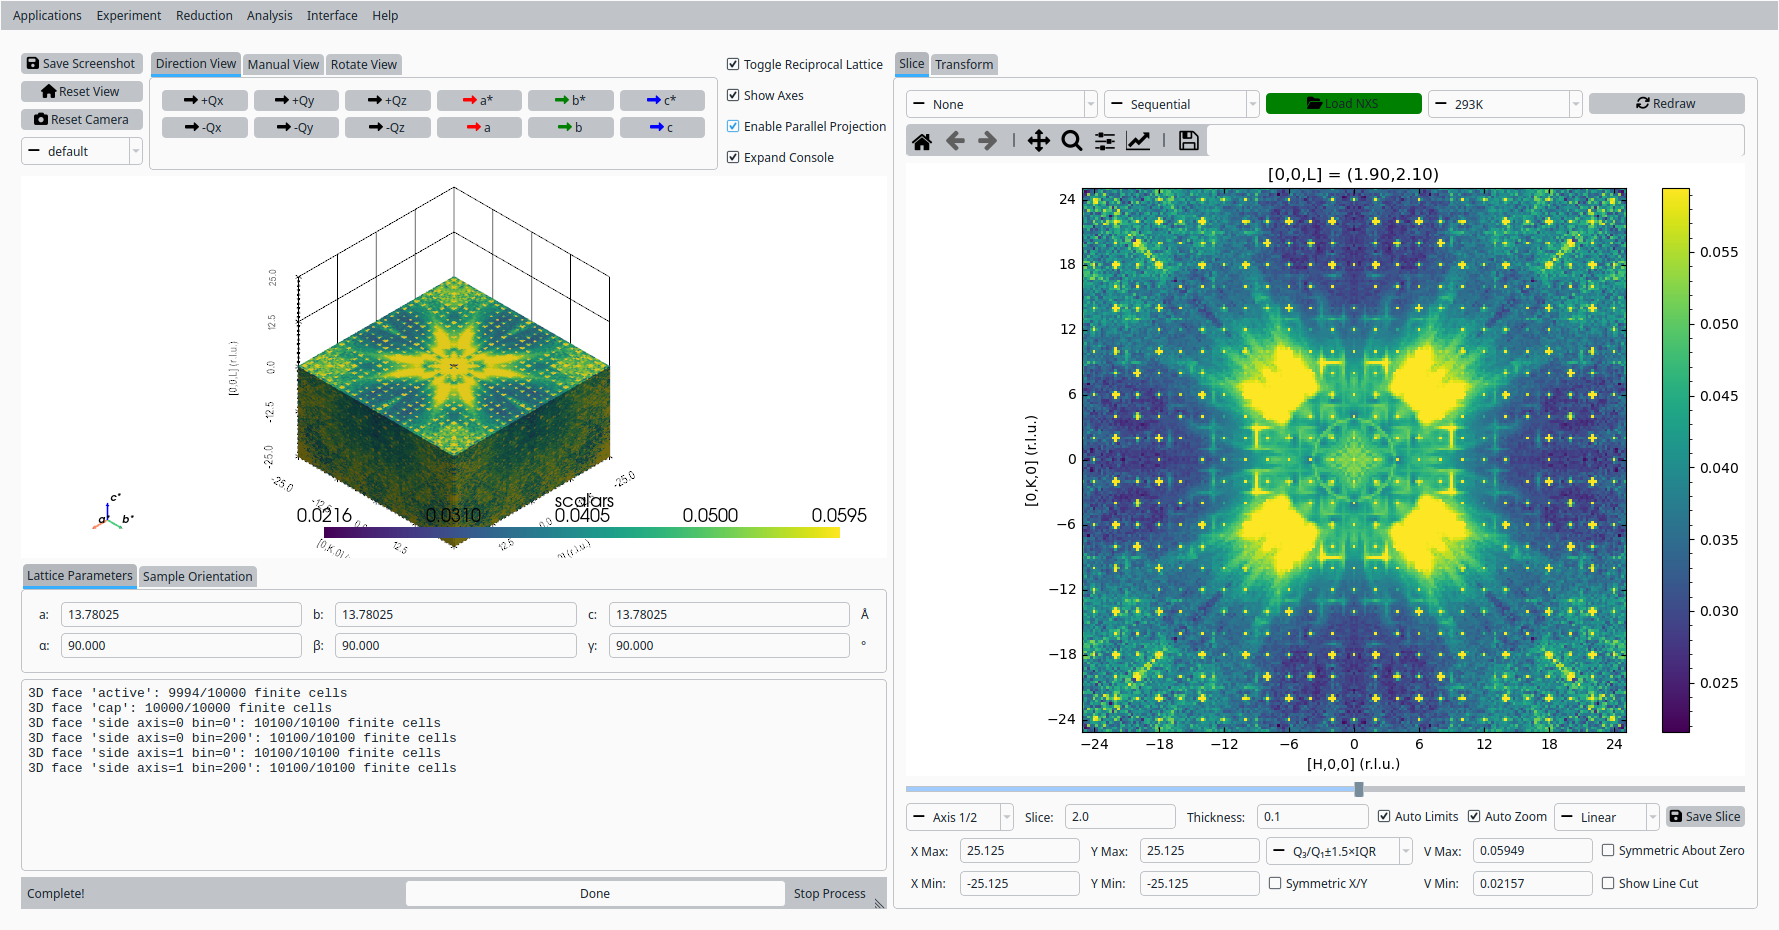Select the Lattice Parameters tab
Screen dimensions: 1779x930
point(79,575)
